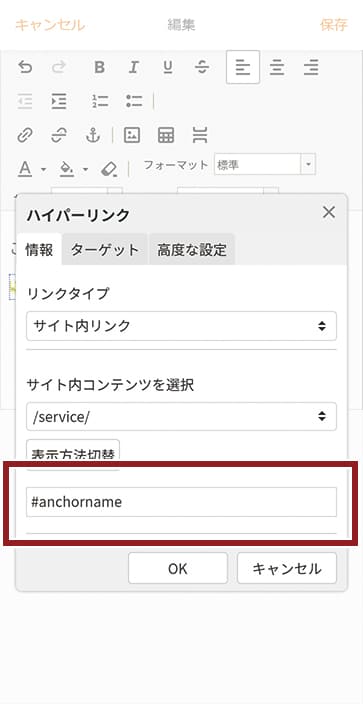The height and width of the screenshot is (704, 363).
Task: Click 保存 at the top right
Action: (334, 25)
